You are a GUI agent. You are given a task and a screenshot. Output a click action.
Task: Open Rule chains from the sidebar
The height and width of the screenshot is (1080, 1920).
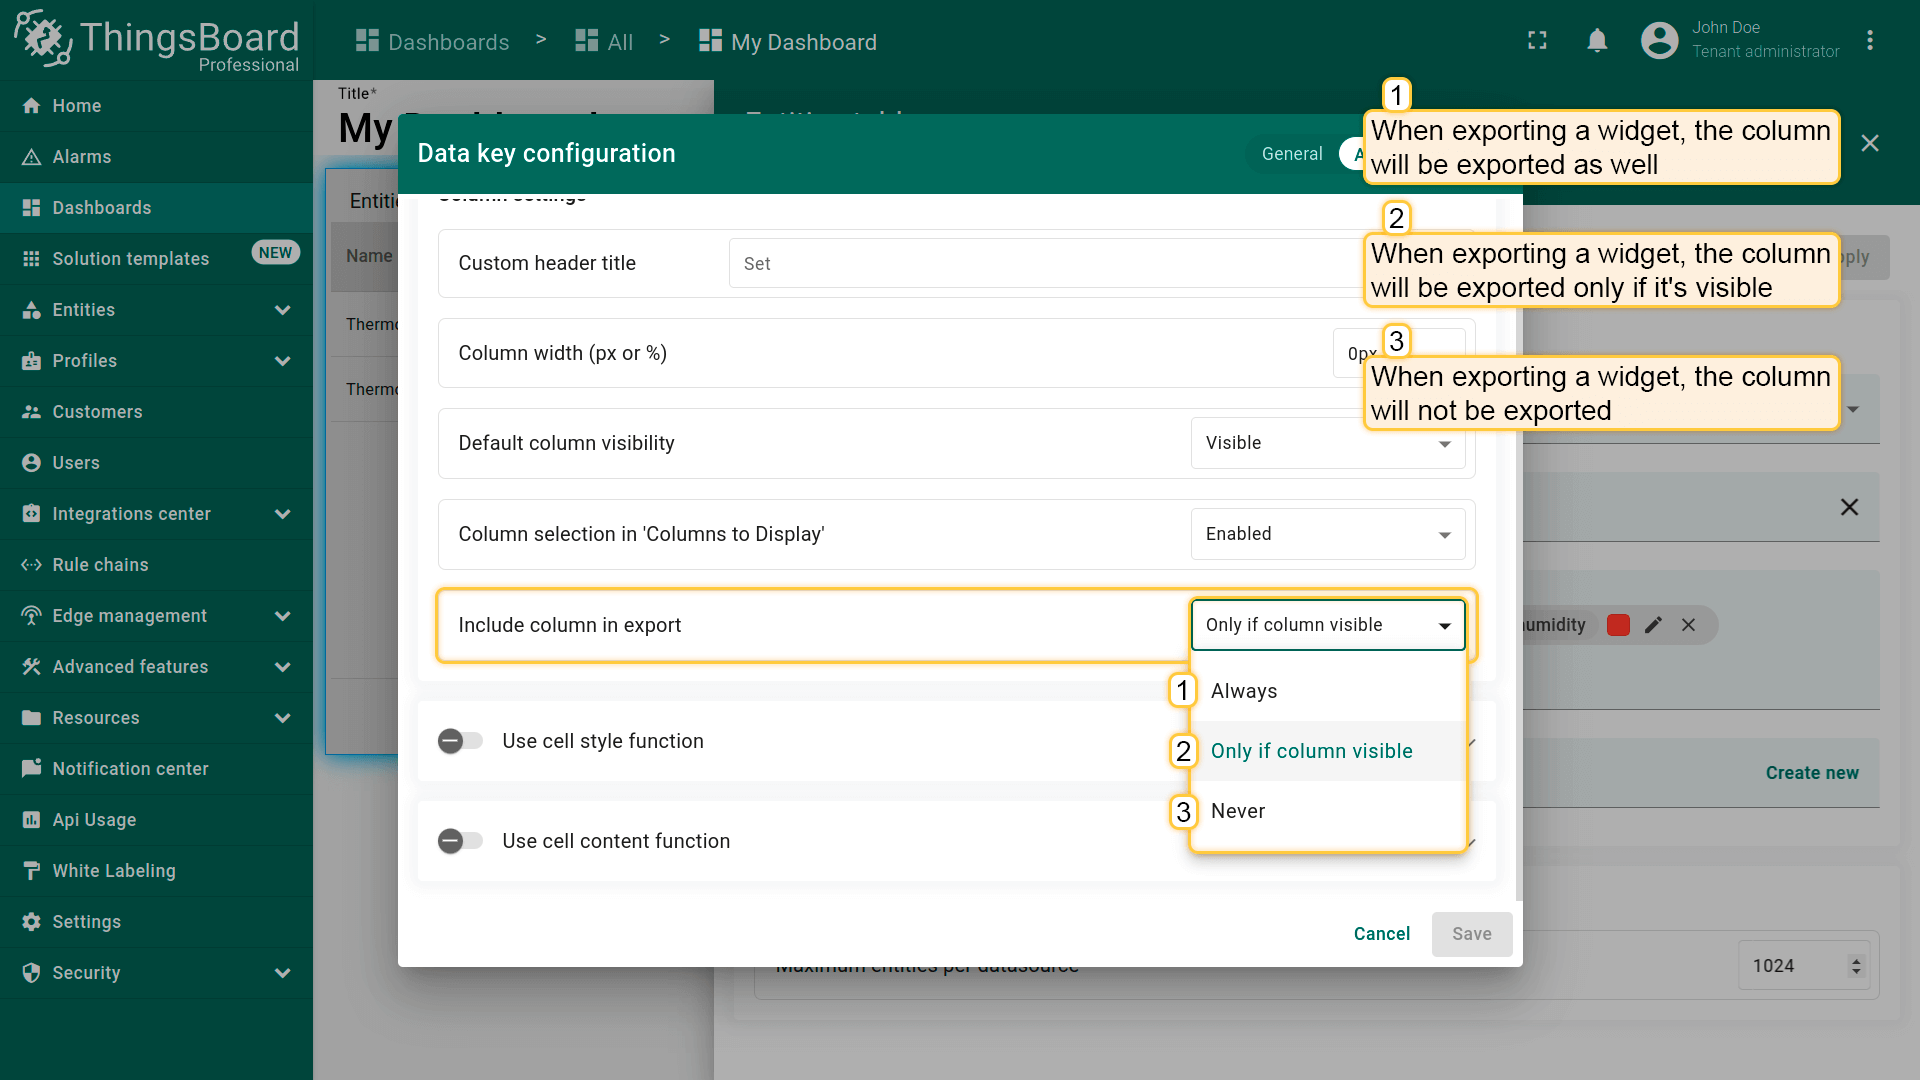tap(100, 565)
